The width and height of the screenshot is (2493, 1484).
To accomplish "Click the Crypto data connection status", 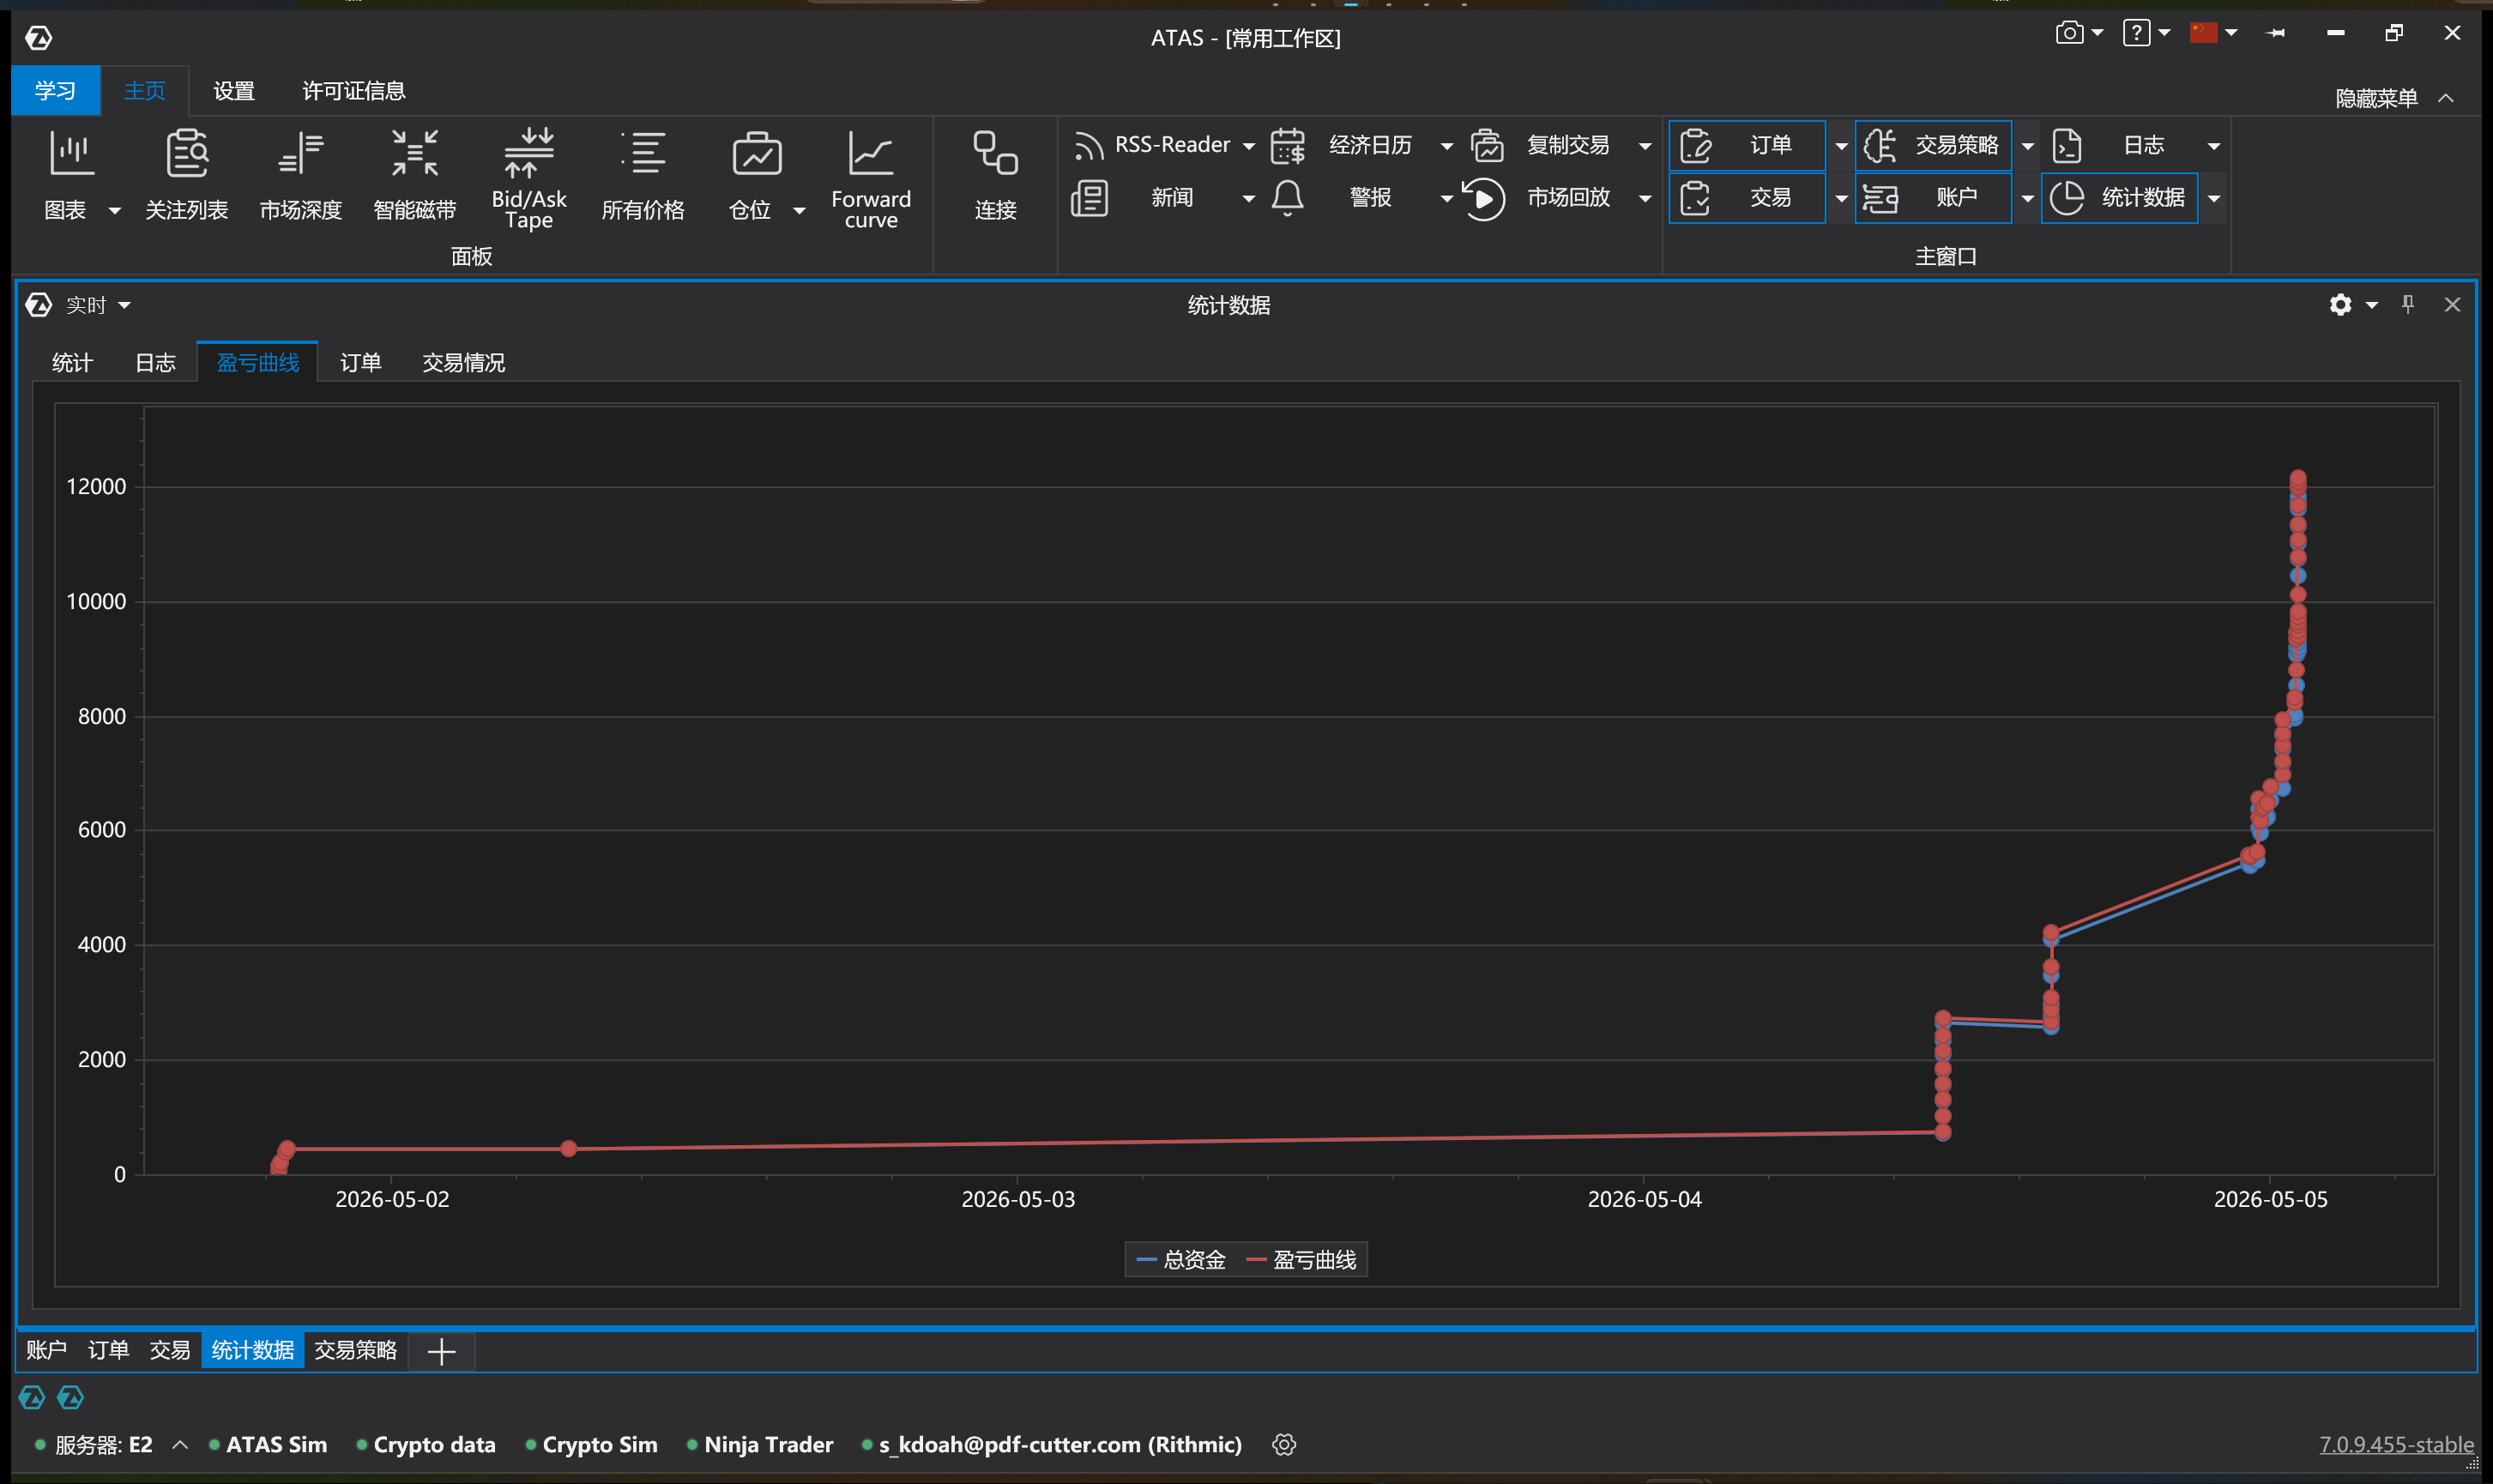I will coord(426,1444).
